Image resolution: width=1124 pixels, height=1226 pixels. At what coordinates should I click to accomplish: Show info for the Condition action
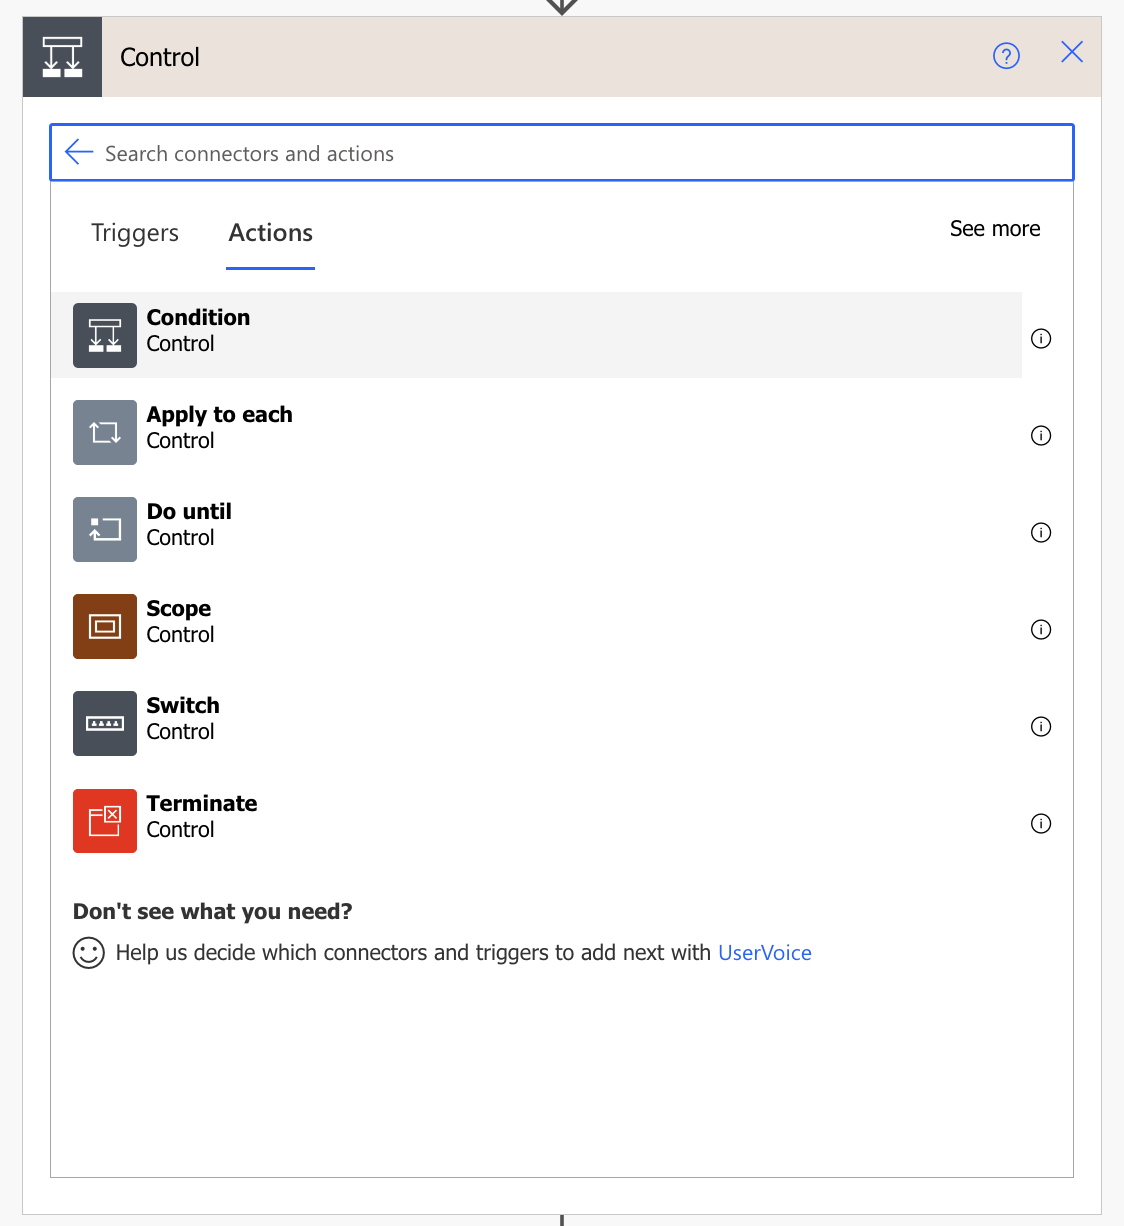(1041, 338)
